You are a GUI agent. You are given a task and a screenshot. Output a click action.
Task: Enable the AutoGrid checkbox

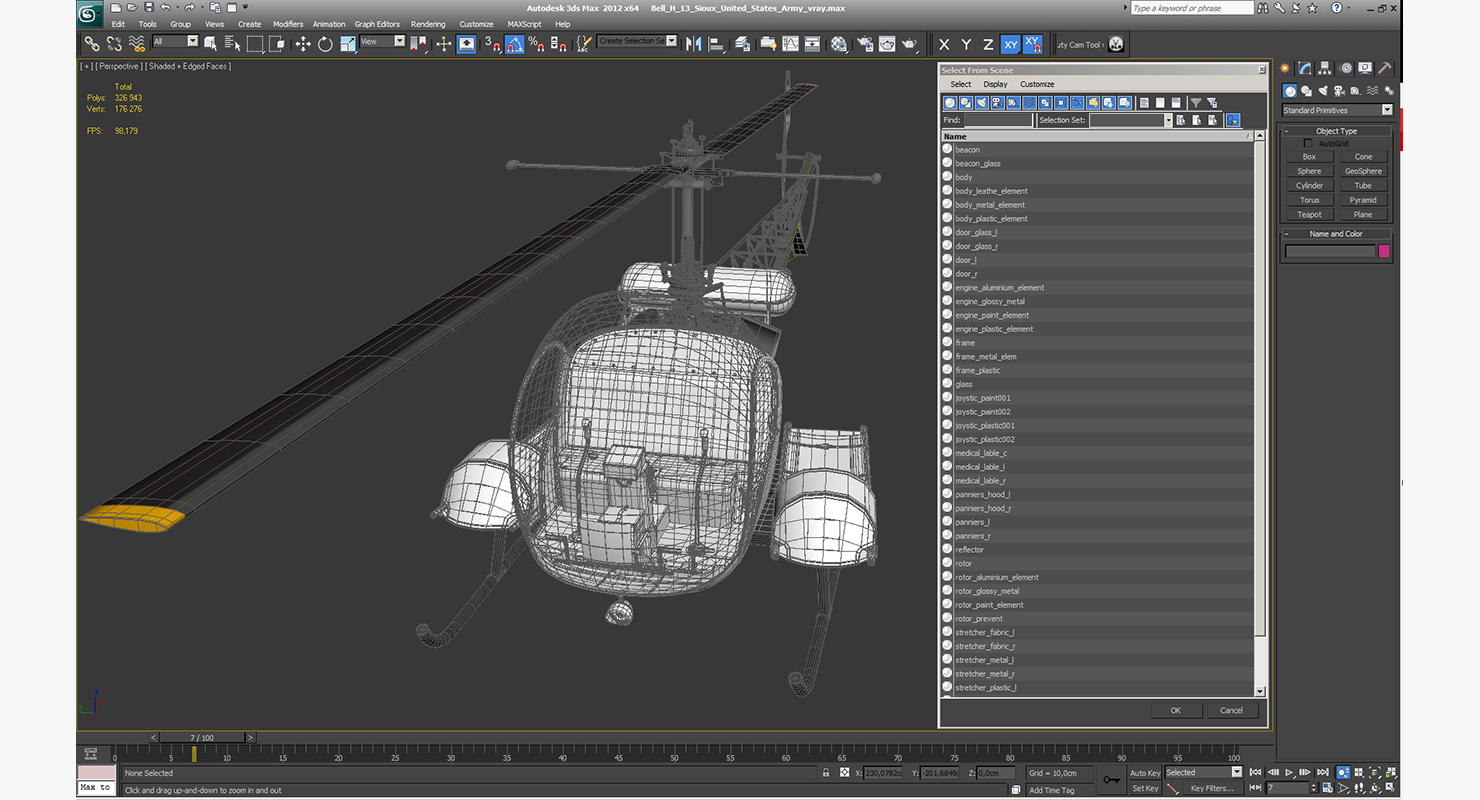pyautogui.click(x=1308, y=143)
